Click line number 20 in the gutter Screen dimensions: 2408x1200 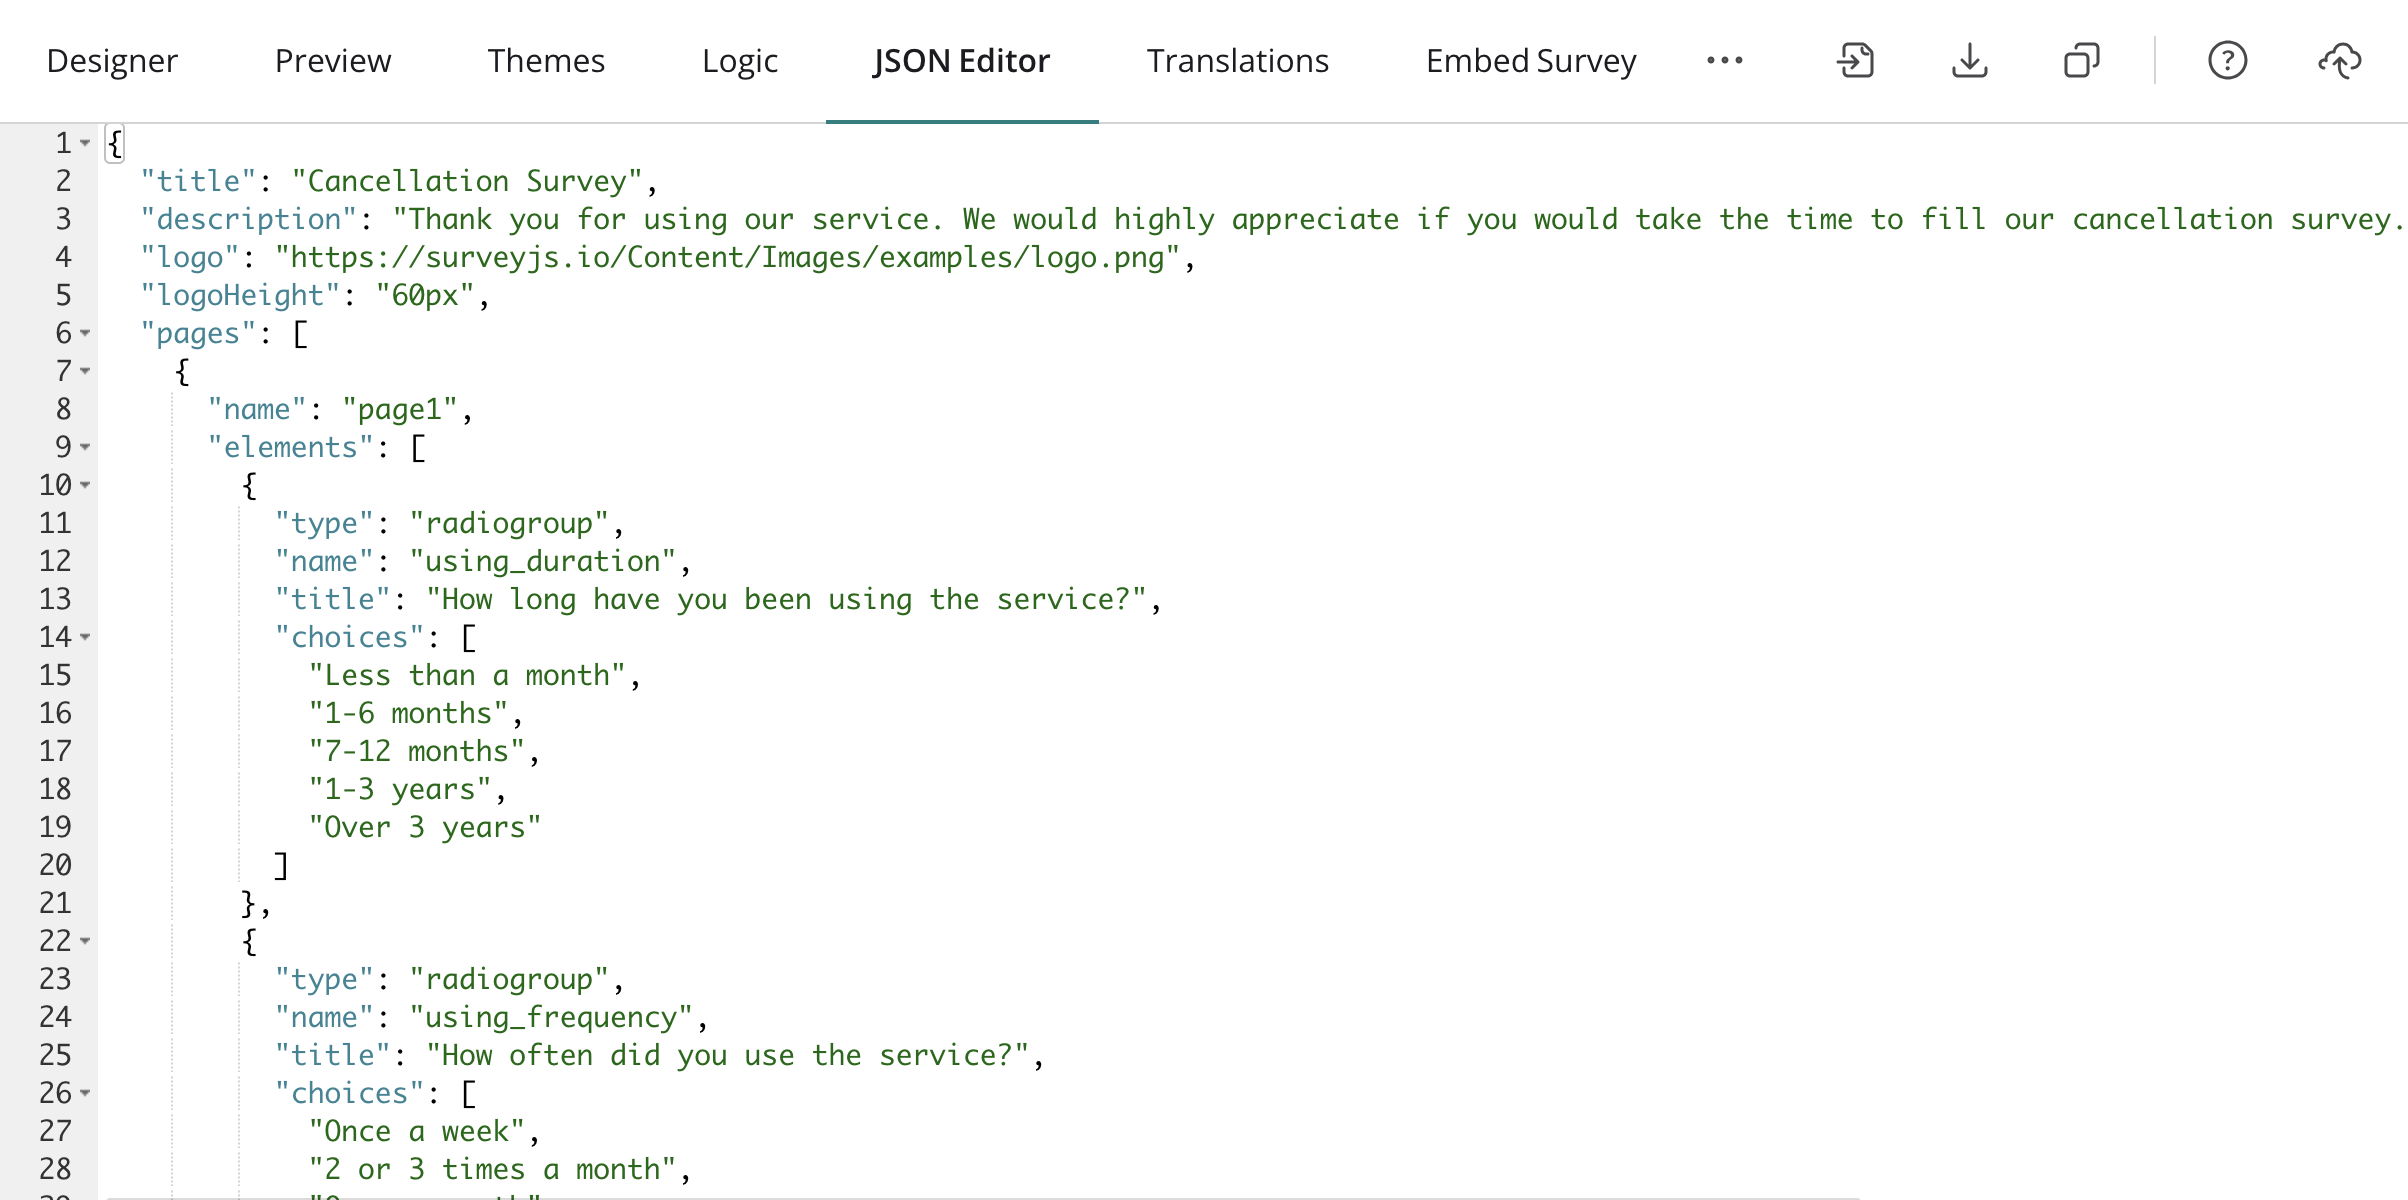(x=55, y=865)
